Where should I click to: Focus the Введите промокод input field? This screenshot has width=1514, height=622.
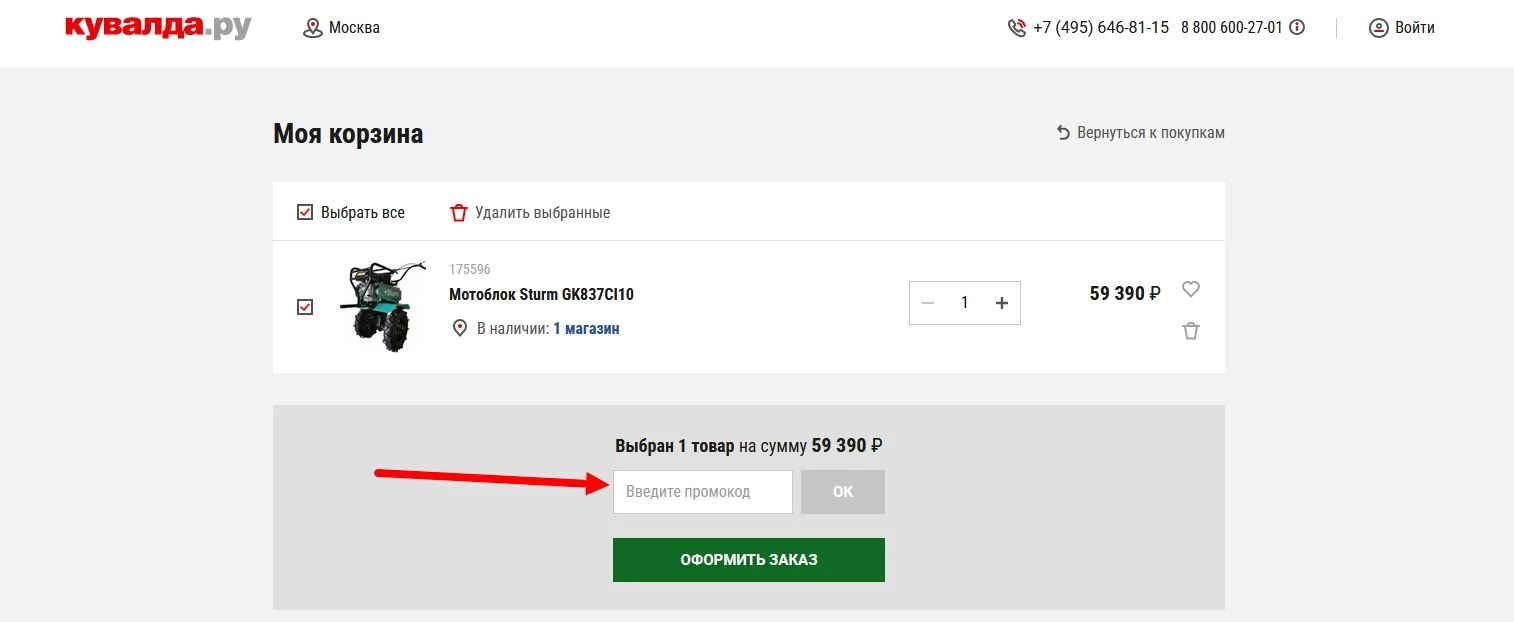click(702, 492)
